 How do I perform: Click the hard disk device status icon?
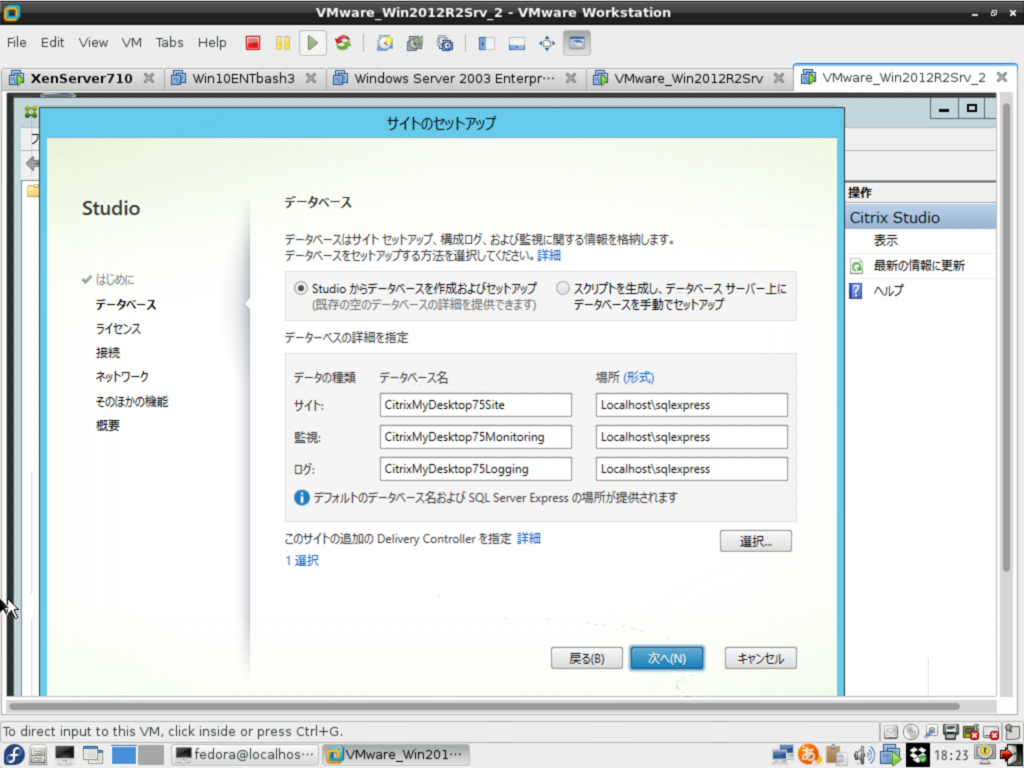[x=891, y=732]
